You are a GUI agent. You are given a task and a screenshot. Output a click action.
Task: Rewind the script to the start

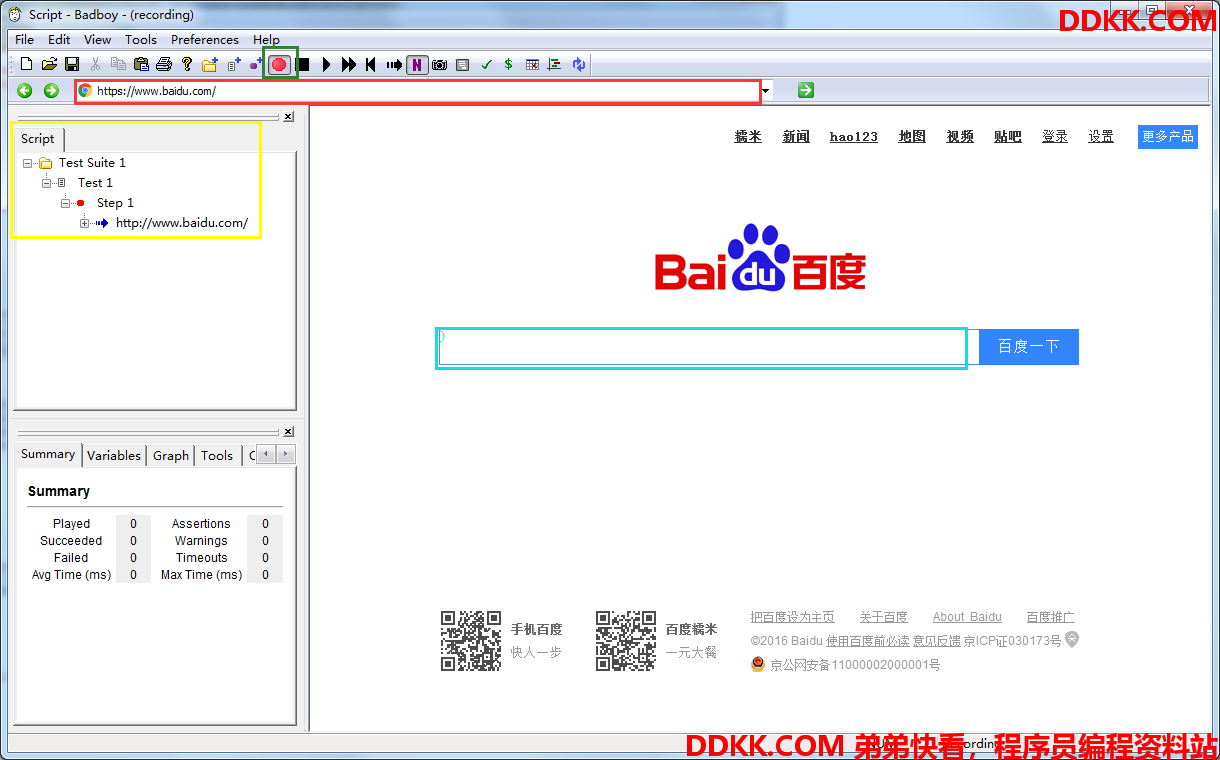point(371,65)
